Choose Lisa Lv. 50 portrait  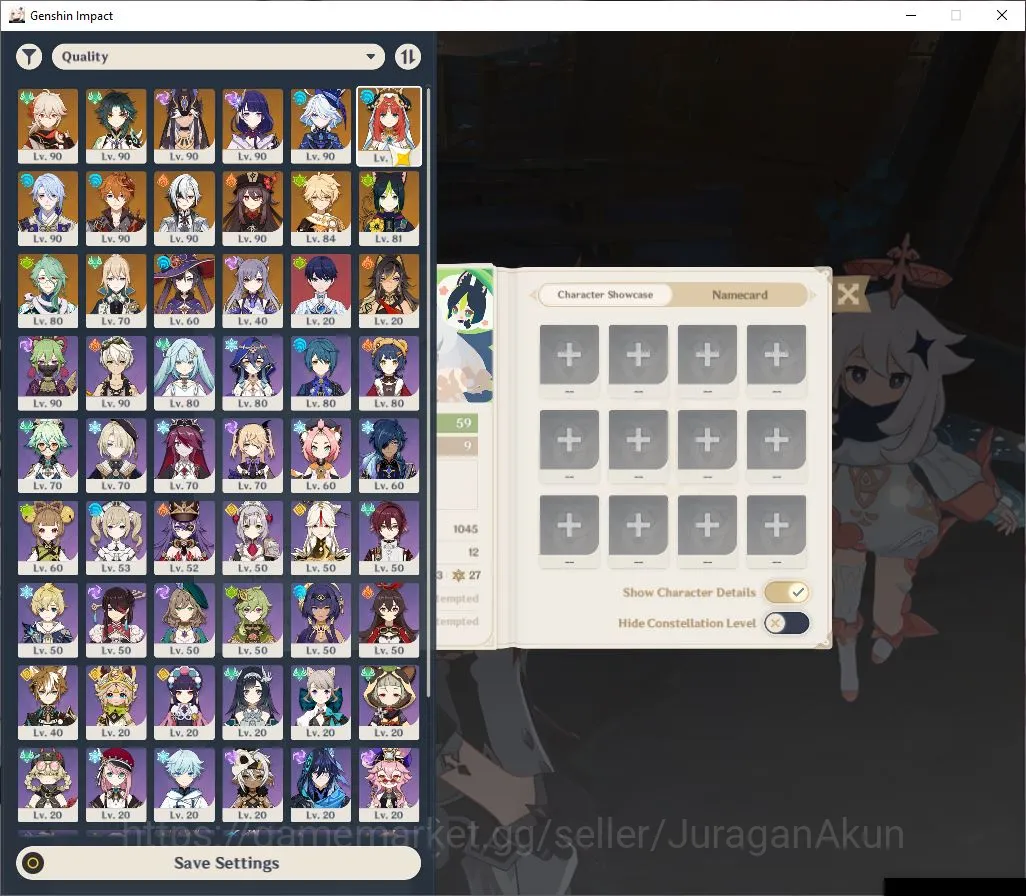[x=184, y=620]
